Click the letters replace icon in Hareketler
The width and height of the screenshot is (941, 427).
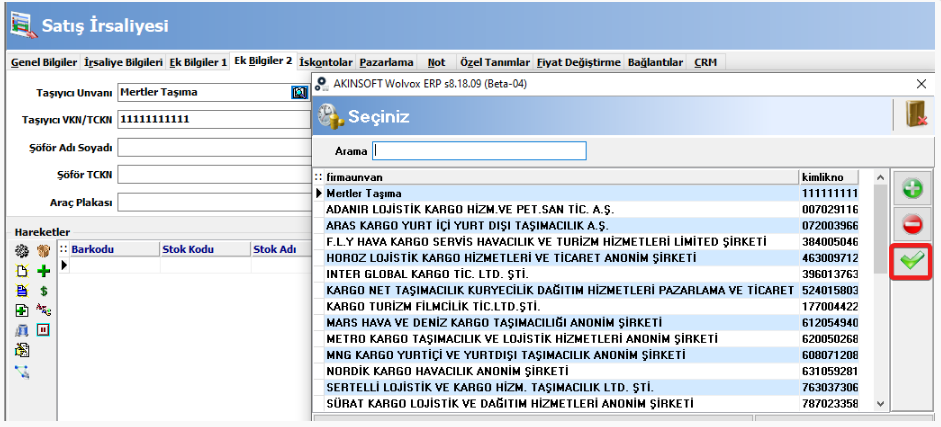pyautogui.click(x=43, y=310)
